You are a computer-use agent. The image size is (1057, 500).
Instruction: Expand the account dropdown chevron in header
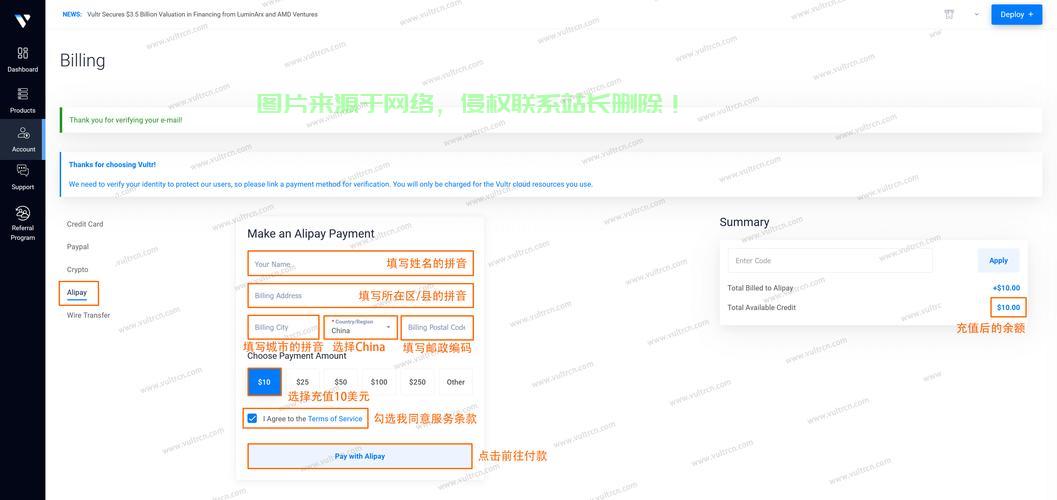976,14
